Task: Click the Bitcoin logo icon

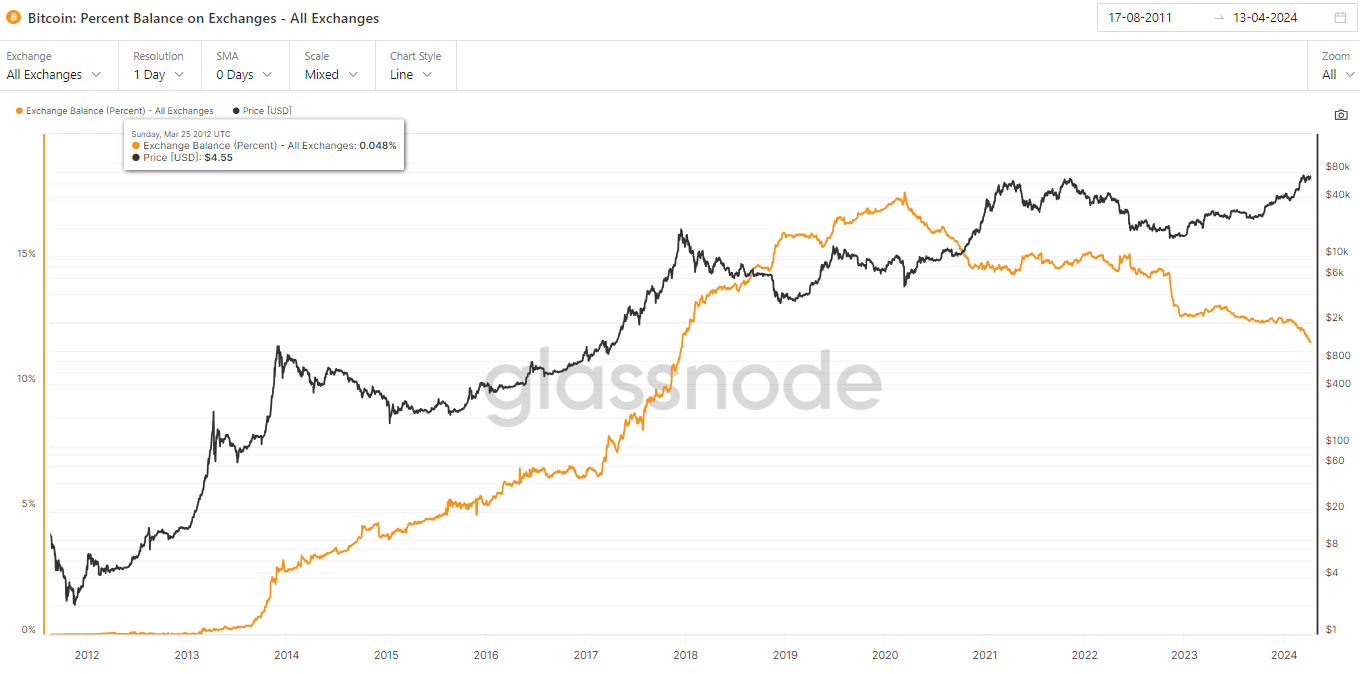Action: [14, 18]
